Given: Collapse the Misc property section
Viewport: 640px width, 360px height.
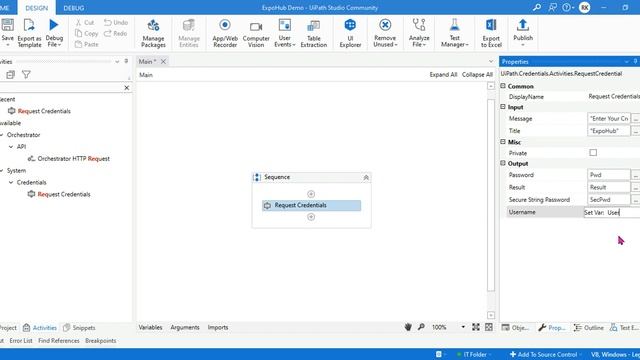Looking at the screenshot, I should coord(503,142).
